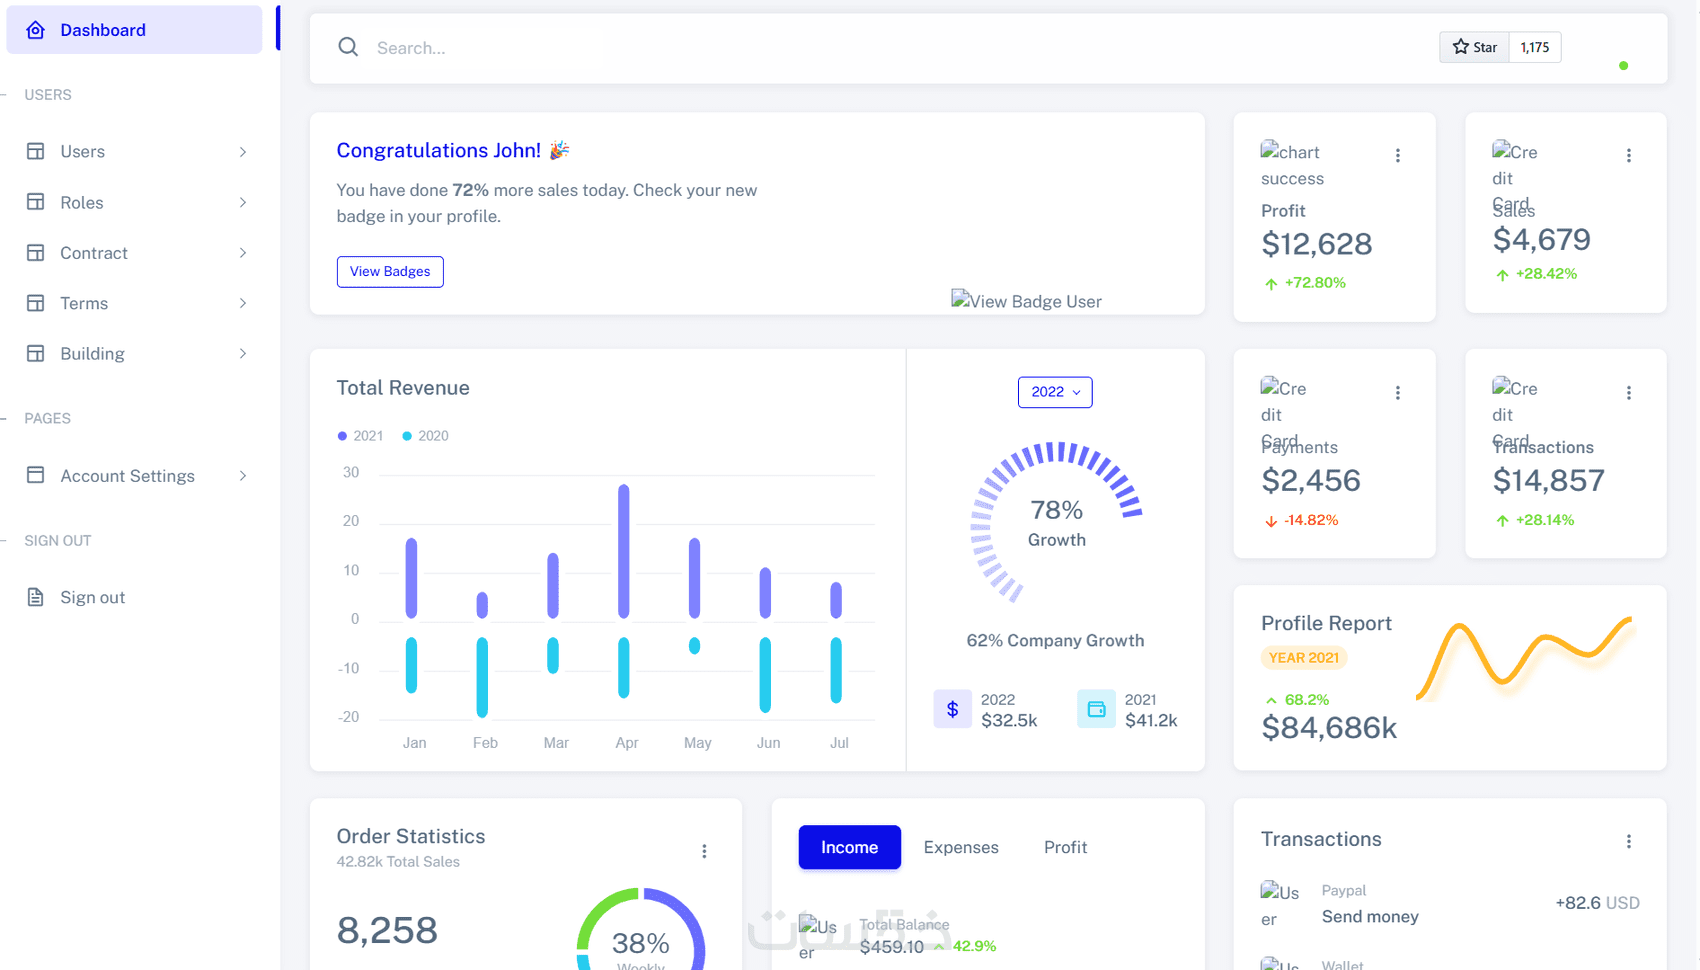Expand the Account Settings submenu chevron
The height and width of the screenshot is (970, 1700).
pos(243,476)
